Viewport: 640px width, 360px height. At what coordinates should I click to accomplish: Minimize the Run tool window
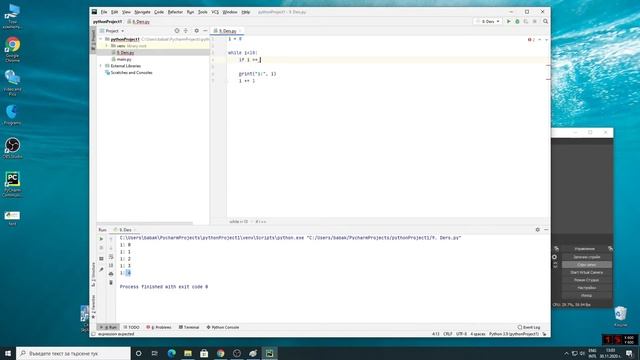click(x=546, y=230)
